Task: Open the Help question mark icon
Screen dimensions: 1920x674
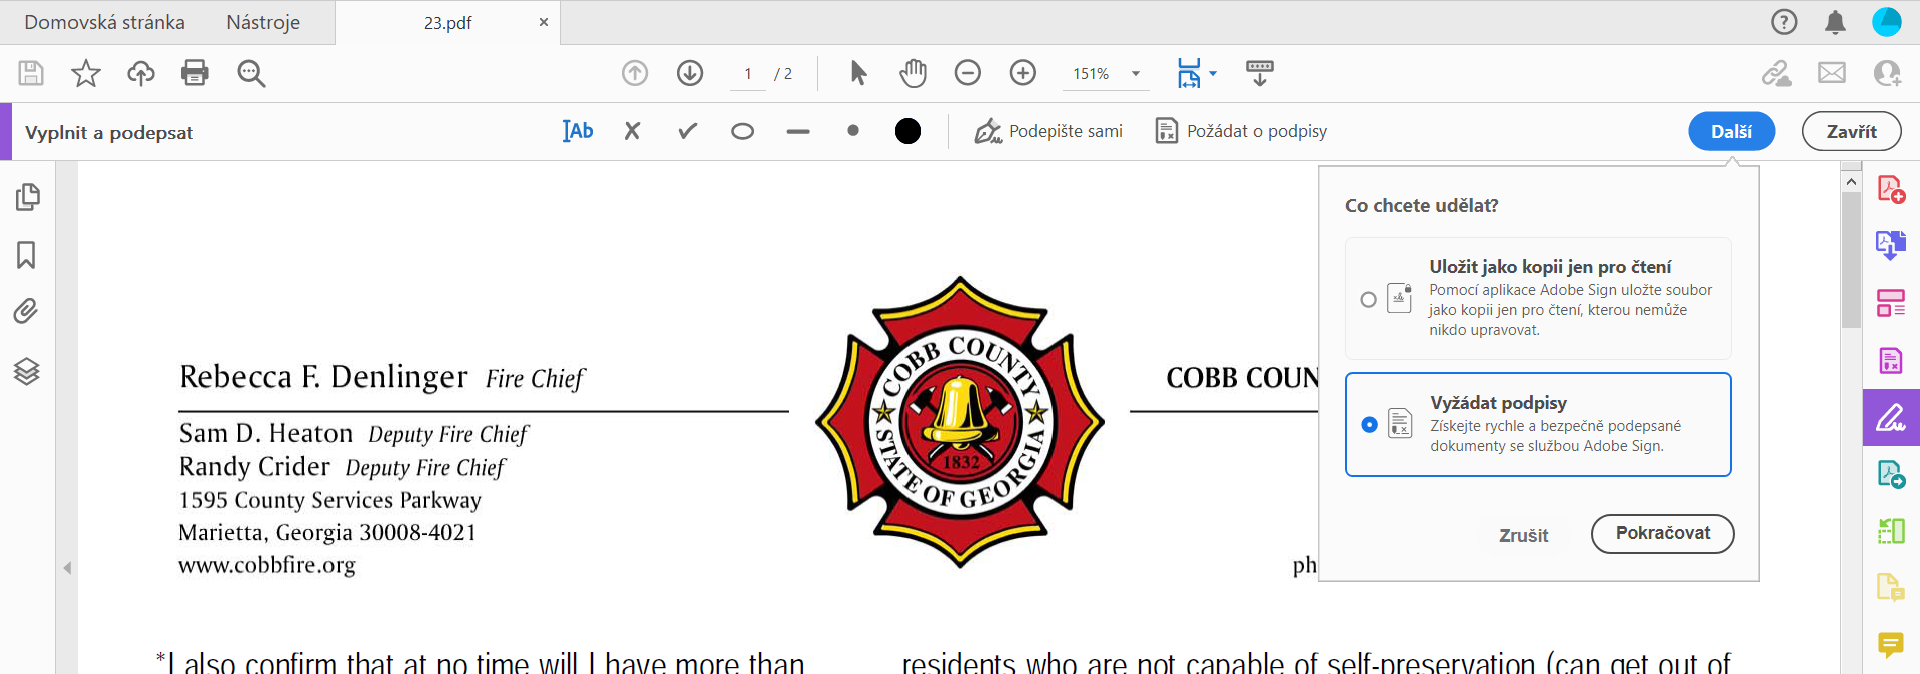Action: (x=1784, y=22)
